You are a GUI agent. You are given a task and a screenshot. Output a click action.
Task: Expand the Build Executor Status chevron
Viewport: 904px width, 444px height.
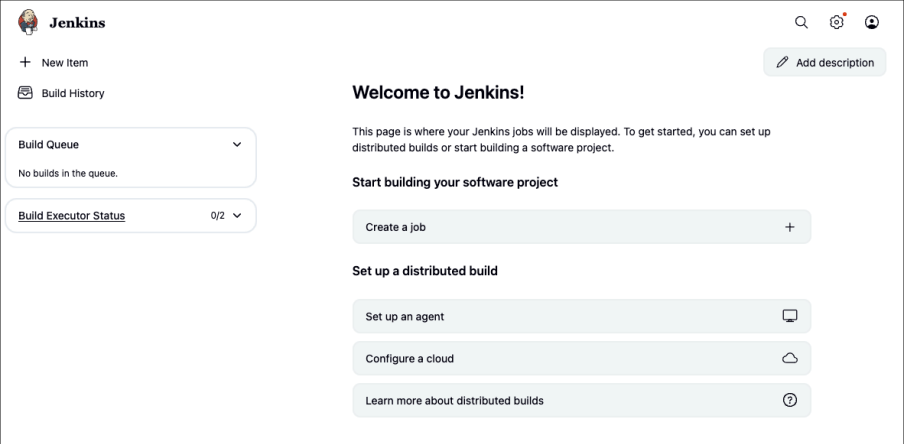coord(237,216)
